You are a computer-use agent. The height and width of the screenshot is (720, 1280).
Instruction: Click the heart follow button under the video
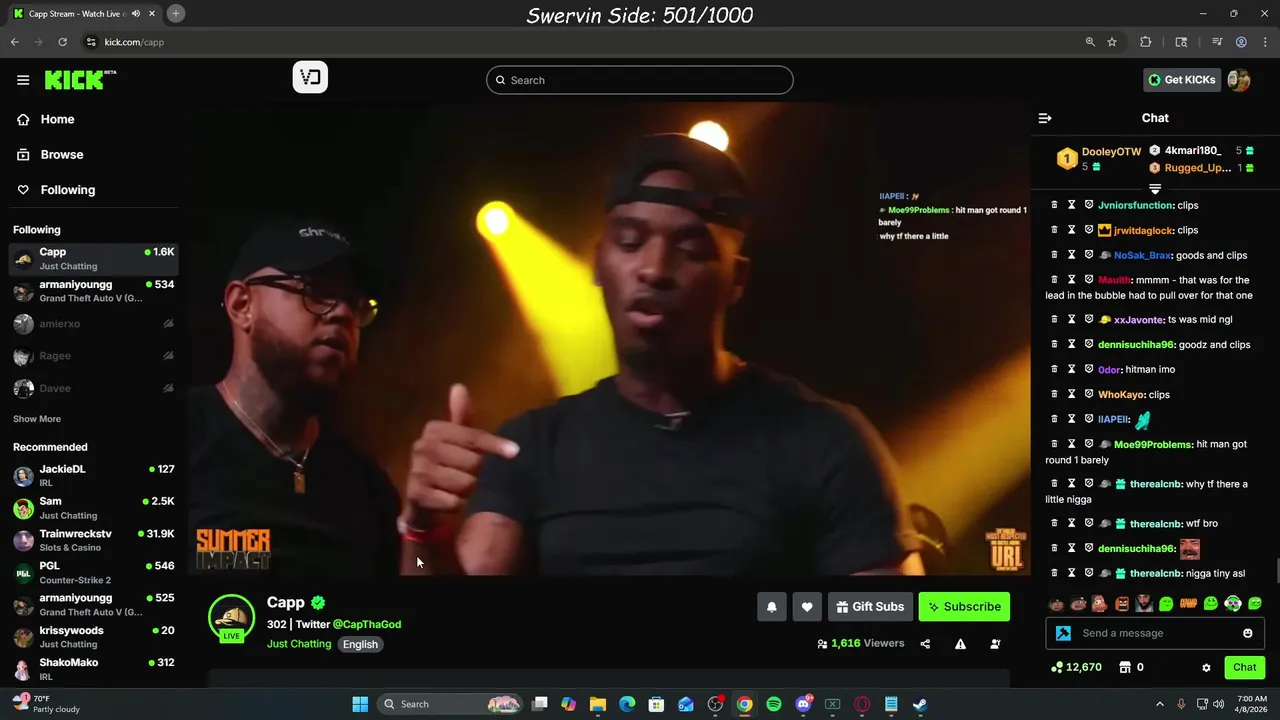807,607
